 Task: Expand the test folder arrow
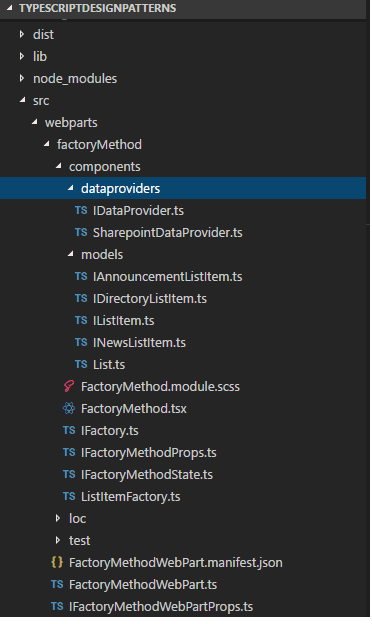click(x=58, y=540)
